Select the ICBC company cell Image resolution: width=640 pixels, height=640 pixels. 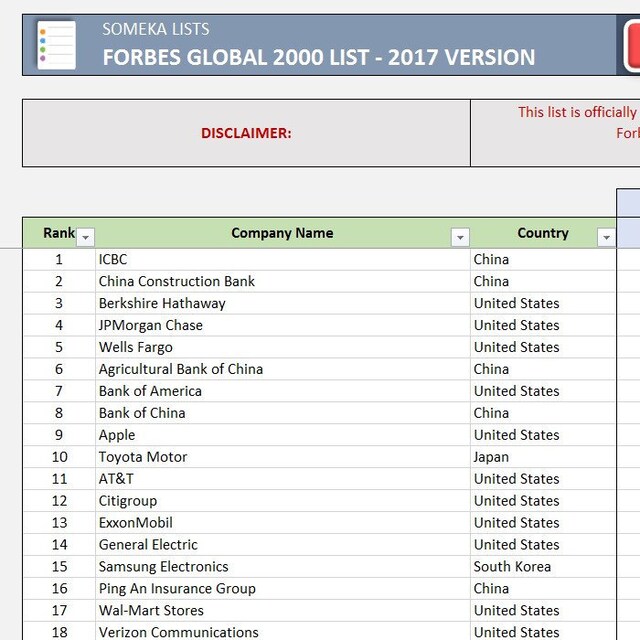pyautogui.click(x=282, y=259)
